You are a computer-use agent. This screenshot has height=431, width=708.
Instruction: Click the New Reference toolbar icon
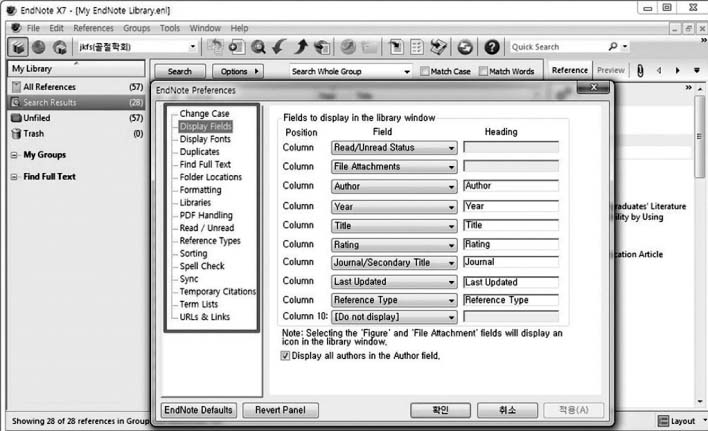click(237, 46)
